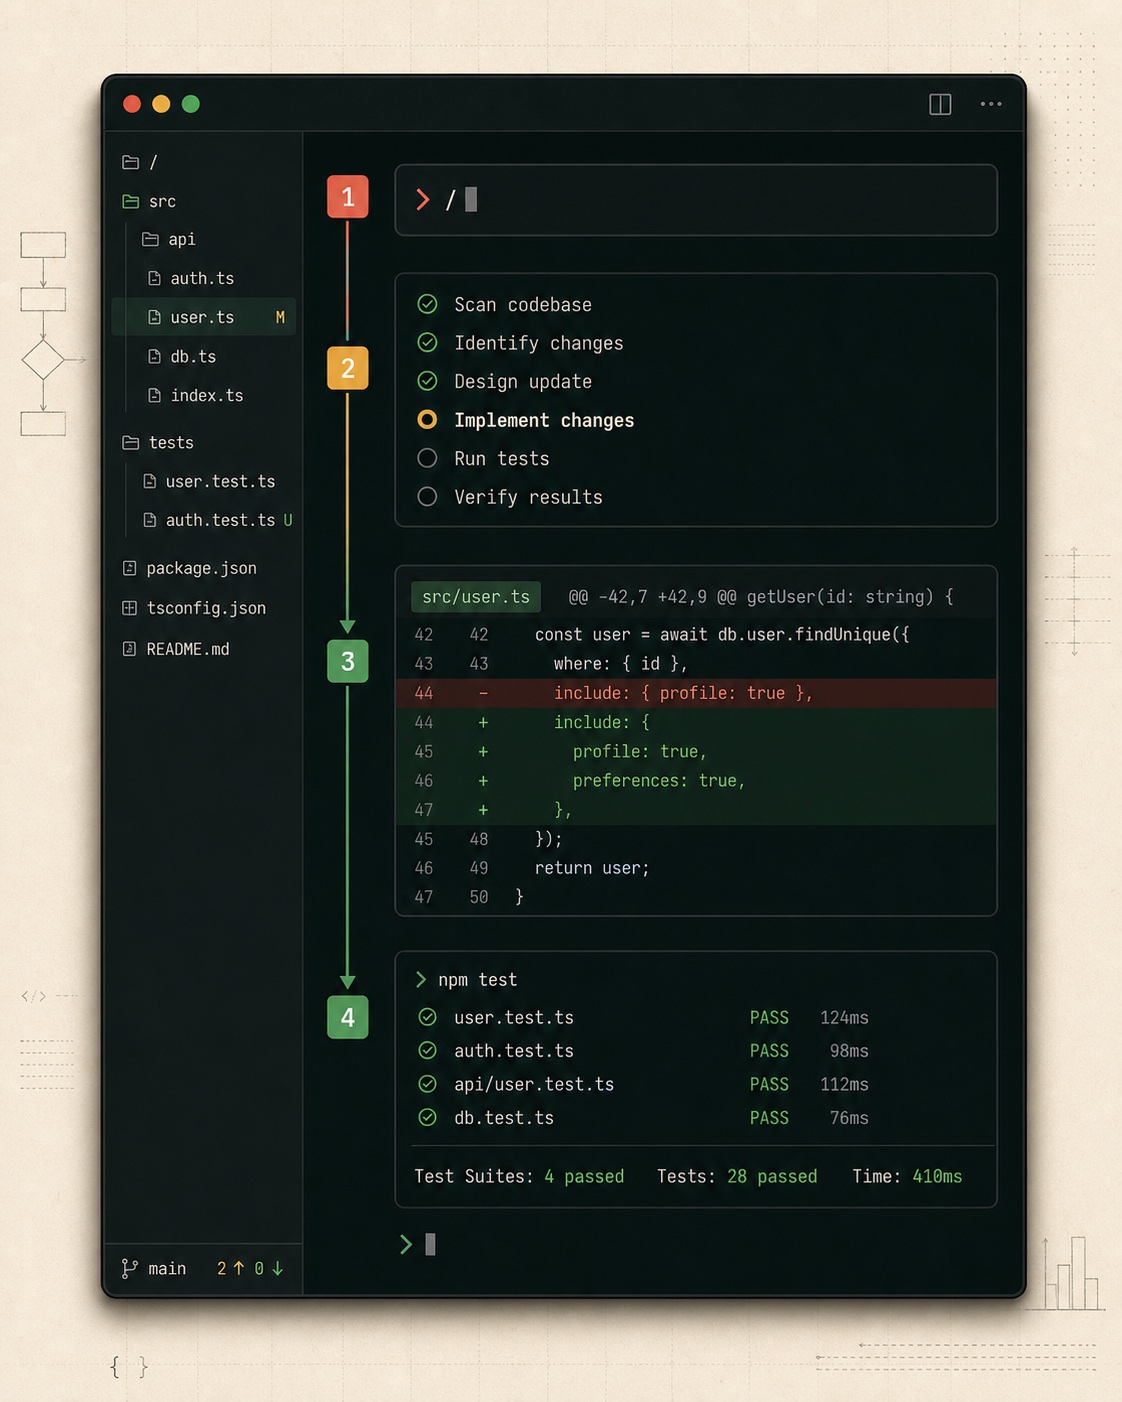Click the auth.ts file icon
1122x1402 pixels.
click(x=154, y=278)
